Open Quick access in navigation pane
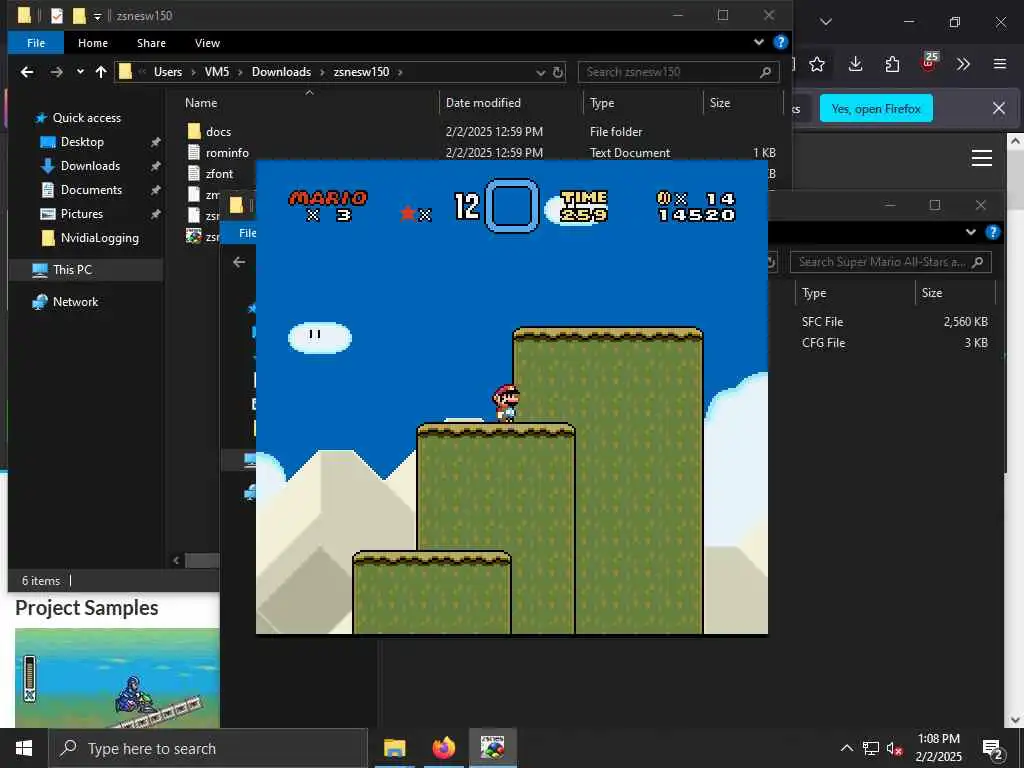This screenshot has width=1024, height=768. 86,118
